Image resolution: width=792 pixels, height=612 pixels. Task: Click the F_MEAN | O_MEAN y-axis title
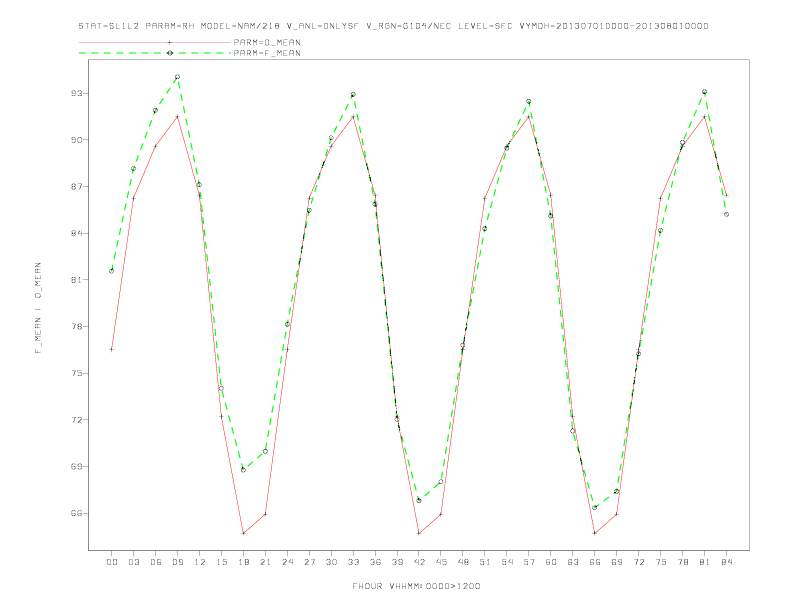[38, 308]
